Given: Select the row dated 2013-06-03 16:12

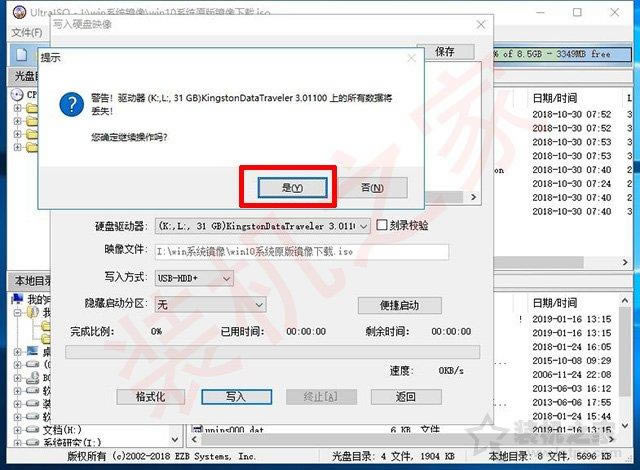Looking at the screenshot, I should (571, 388).
